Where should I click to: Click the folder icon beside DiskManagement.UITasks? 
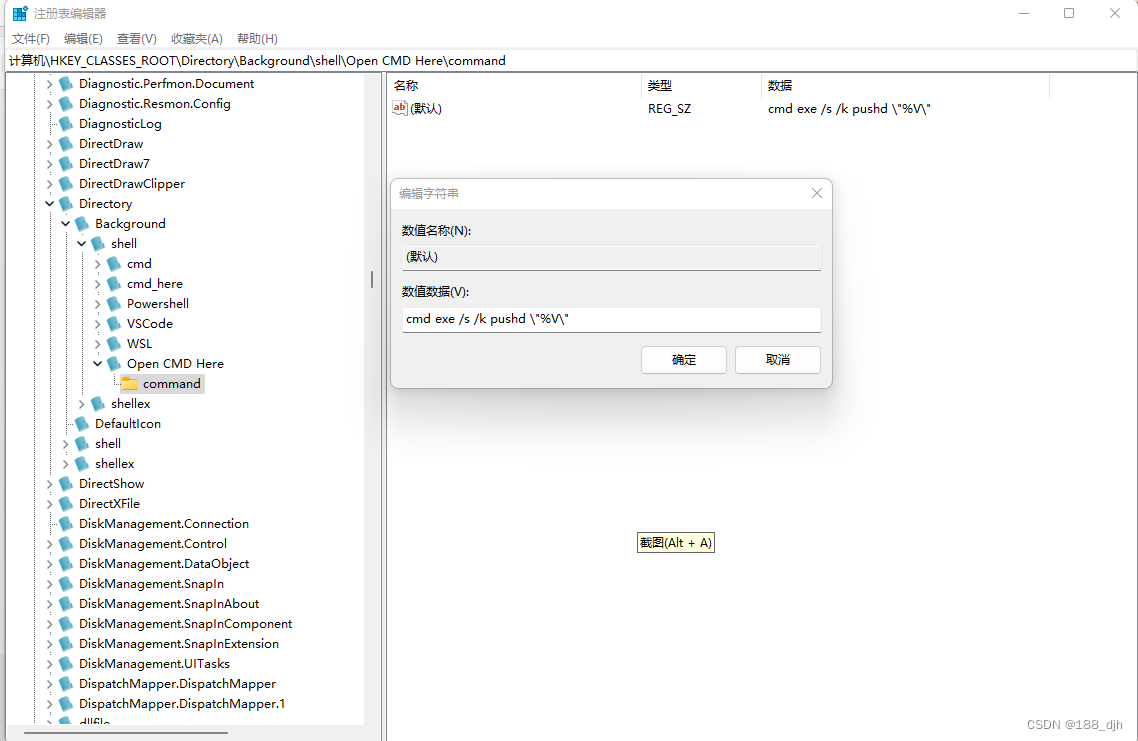coord(66,663)
